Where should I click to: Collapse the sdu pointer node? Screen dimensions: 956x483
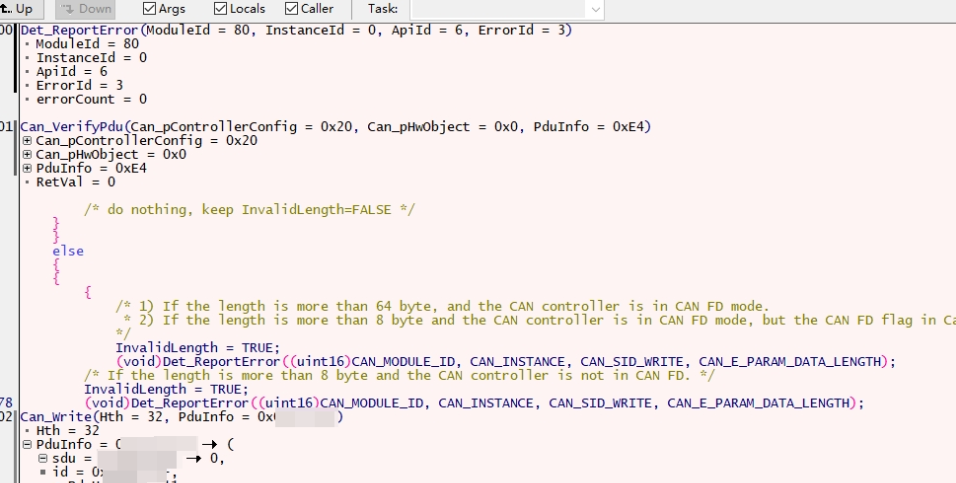pyautogui.click(x=43, y=458)
